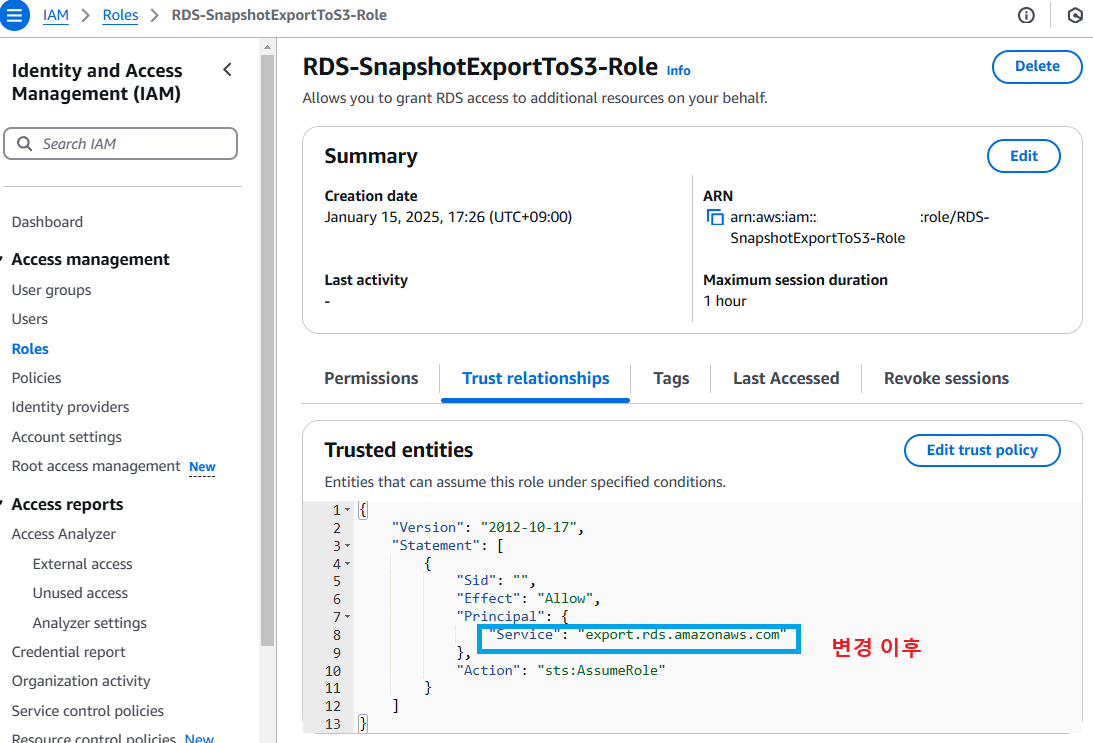Screen dimensions: 1093x743
Task: Click the breadcrumb chevron after IAM
Action: (86, 15)
